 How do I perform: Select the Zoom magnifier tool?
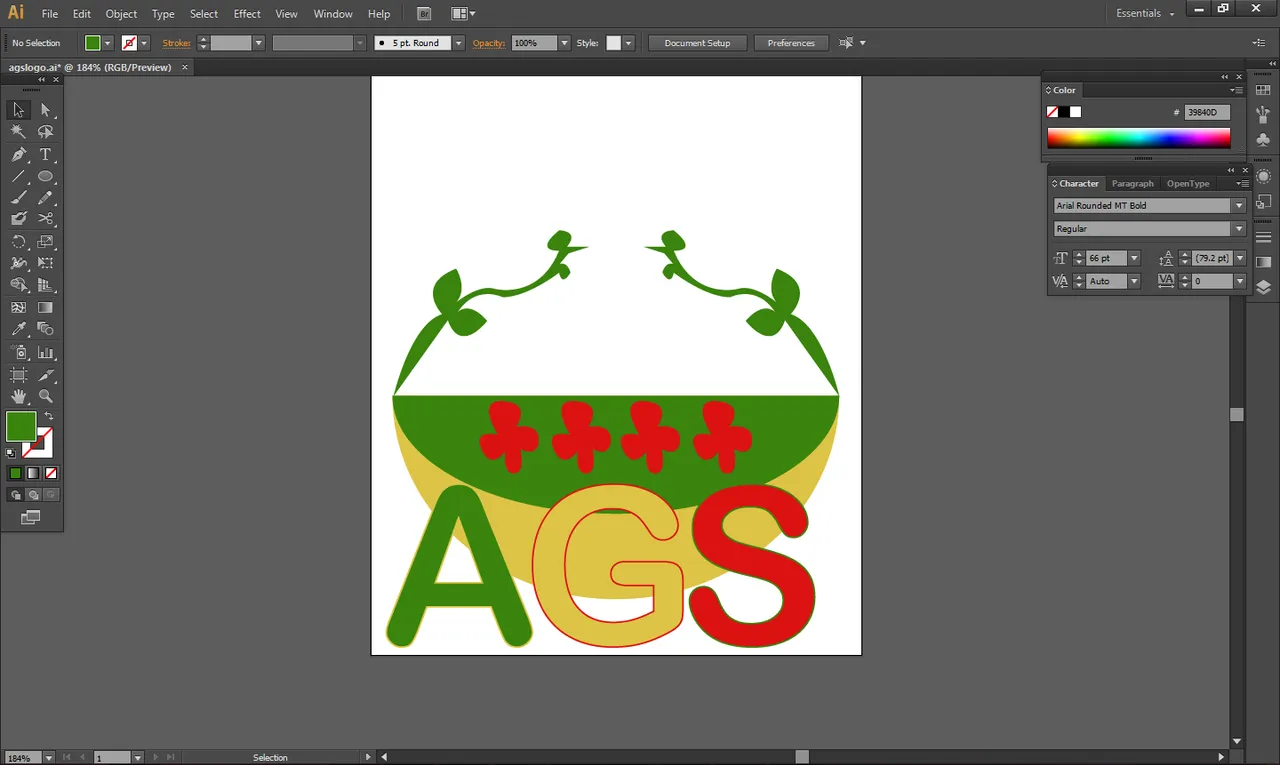[45, 397]
